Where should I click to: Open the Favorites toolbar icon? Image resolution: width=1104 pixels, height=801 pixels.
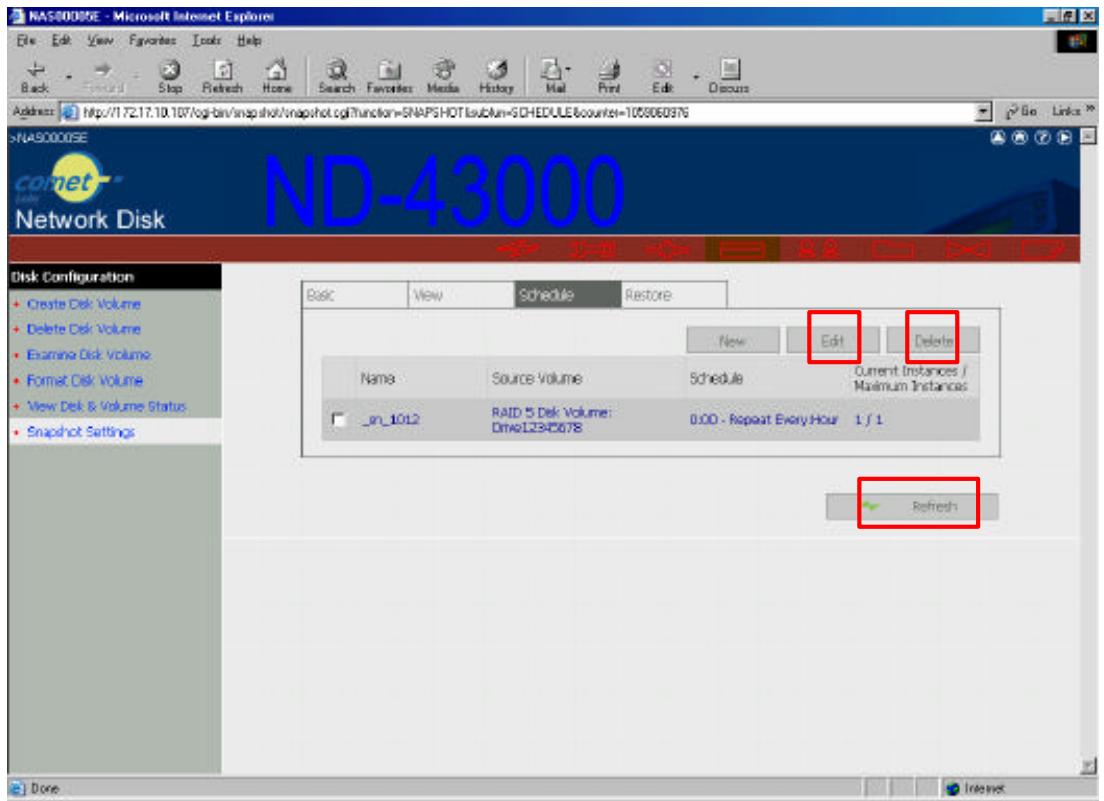389,77
